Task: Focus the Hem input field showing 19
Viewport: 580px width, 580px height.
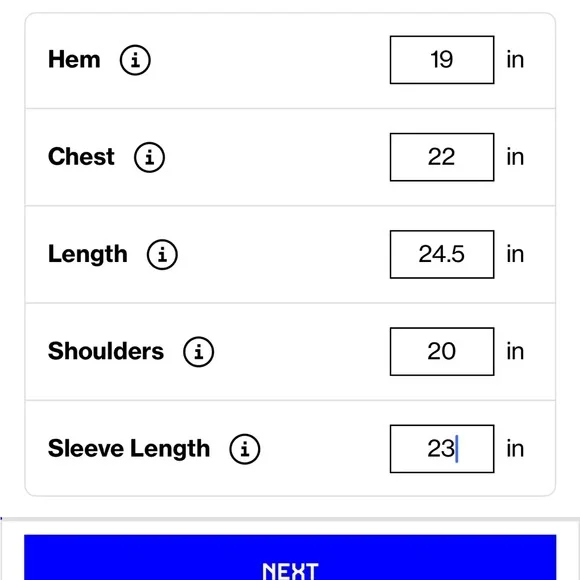Action: 442,60
